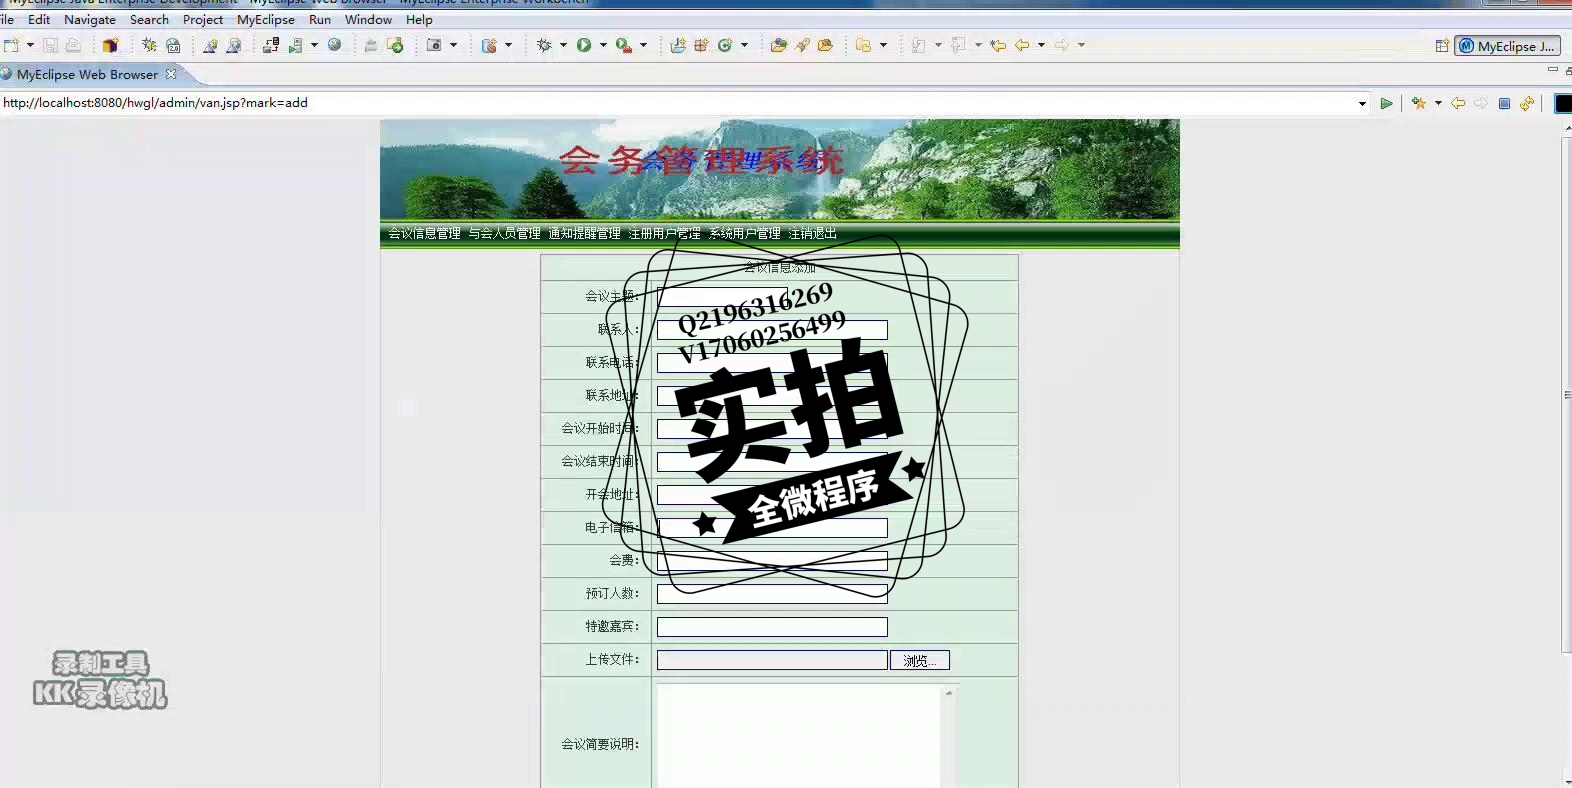Click the 上传文件 file path field
This screenshot has width=1572, height=788.
click(772, 660)
